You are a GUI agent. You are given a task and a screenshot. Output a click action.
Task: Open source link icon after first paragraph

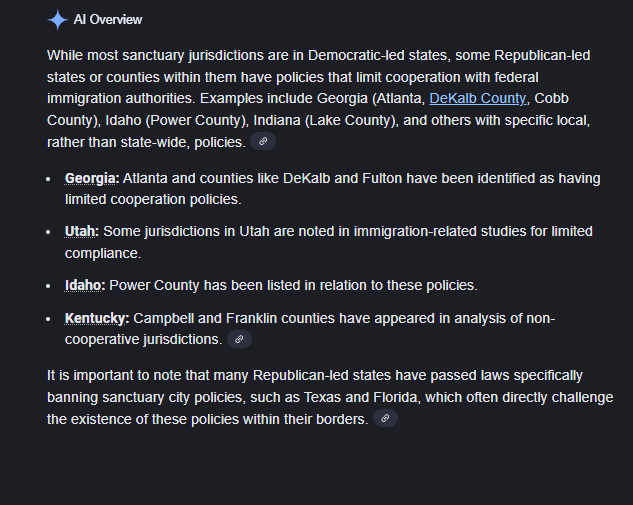click(x=263, y=142)
